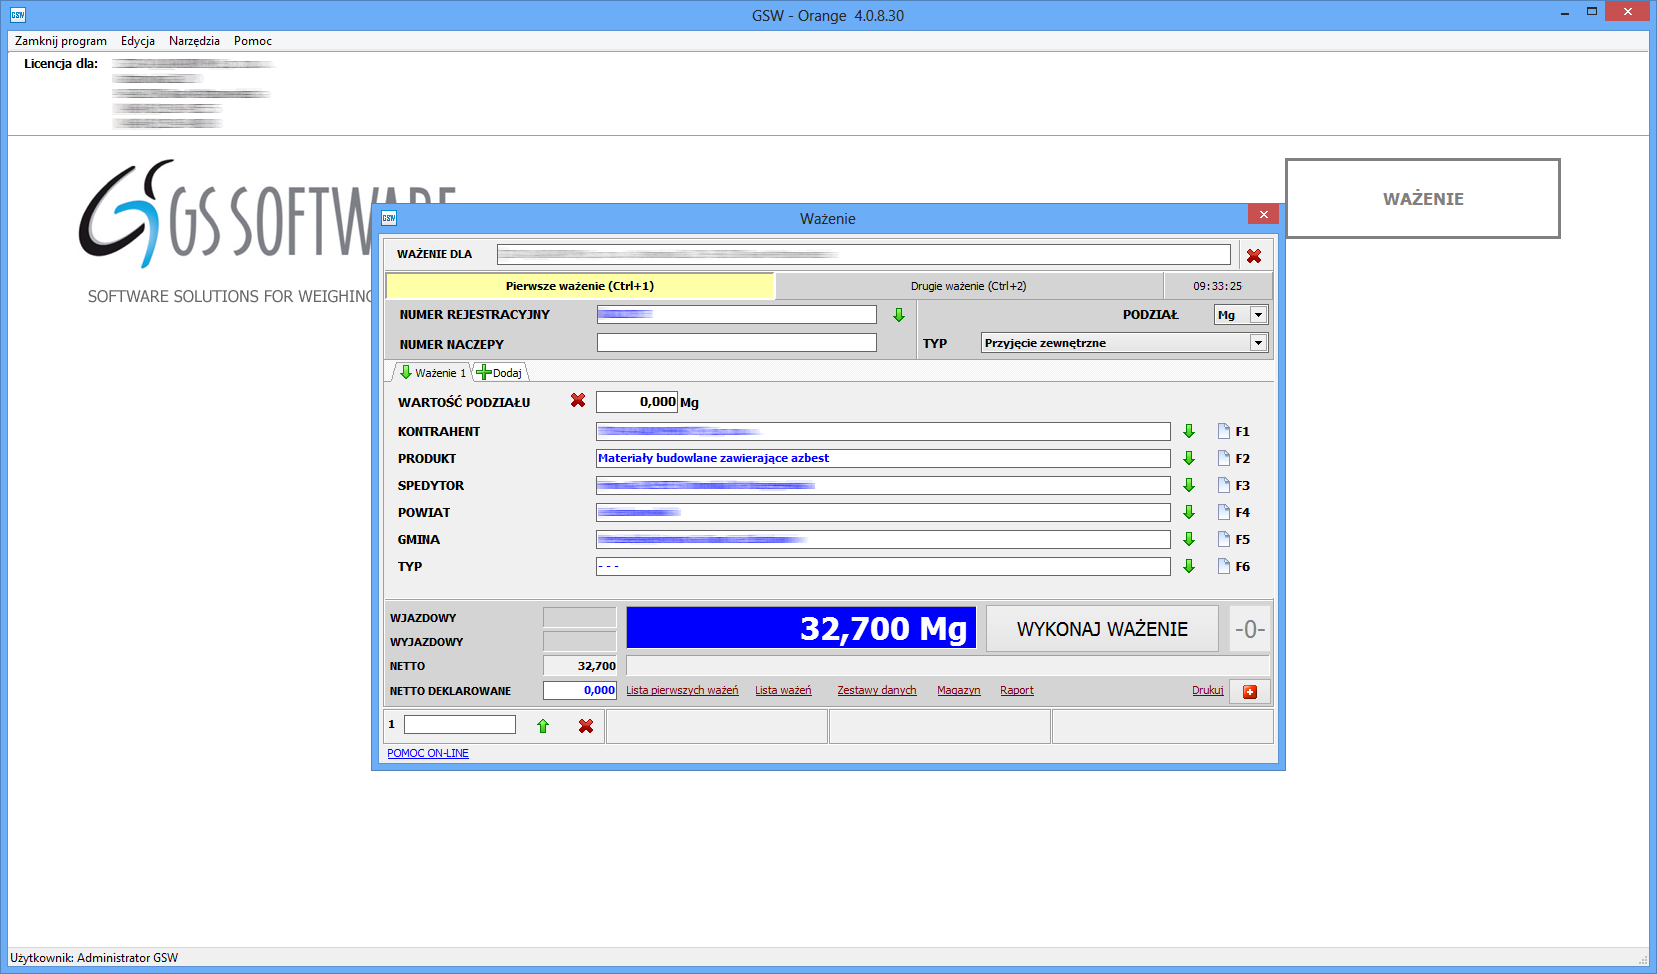1657x974 pixels.
Task: Click the Numer Naczepy input field
Action: [x=736, y=343]
